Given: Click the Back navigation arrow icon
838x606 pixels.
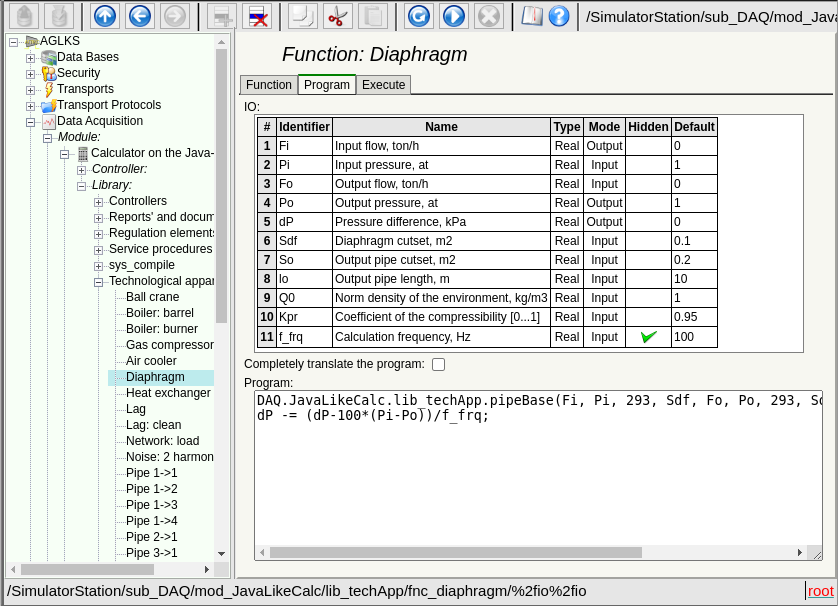Looking at the screenshot, I should pos(140,16).
